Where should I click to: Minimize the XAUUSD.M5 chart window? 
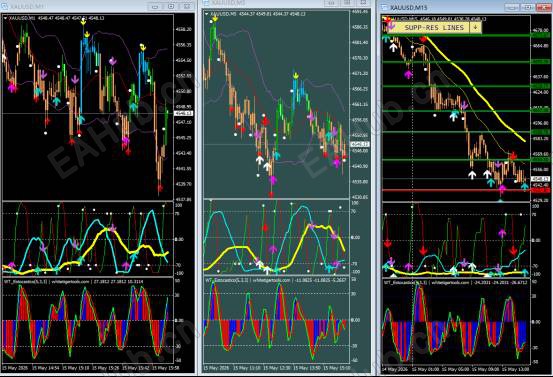331,3
